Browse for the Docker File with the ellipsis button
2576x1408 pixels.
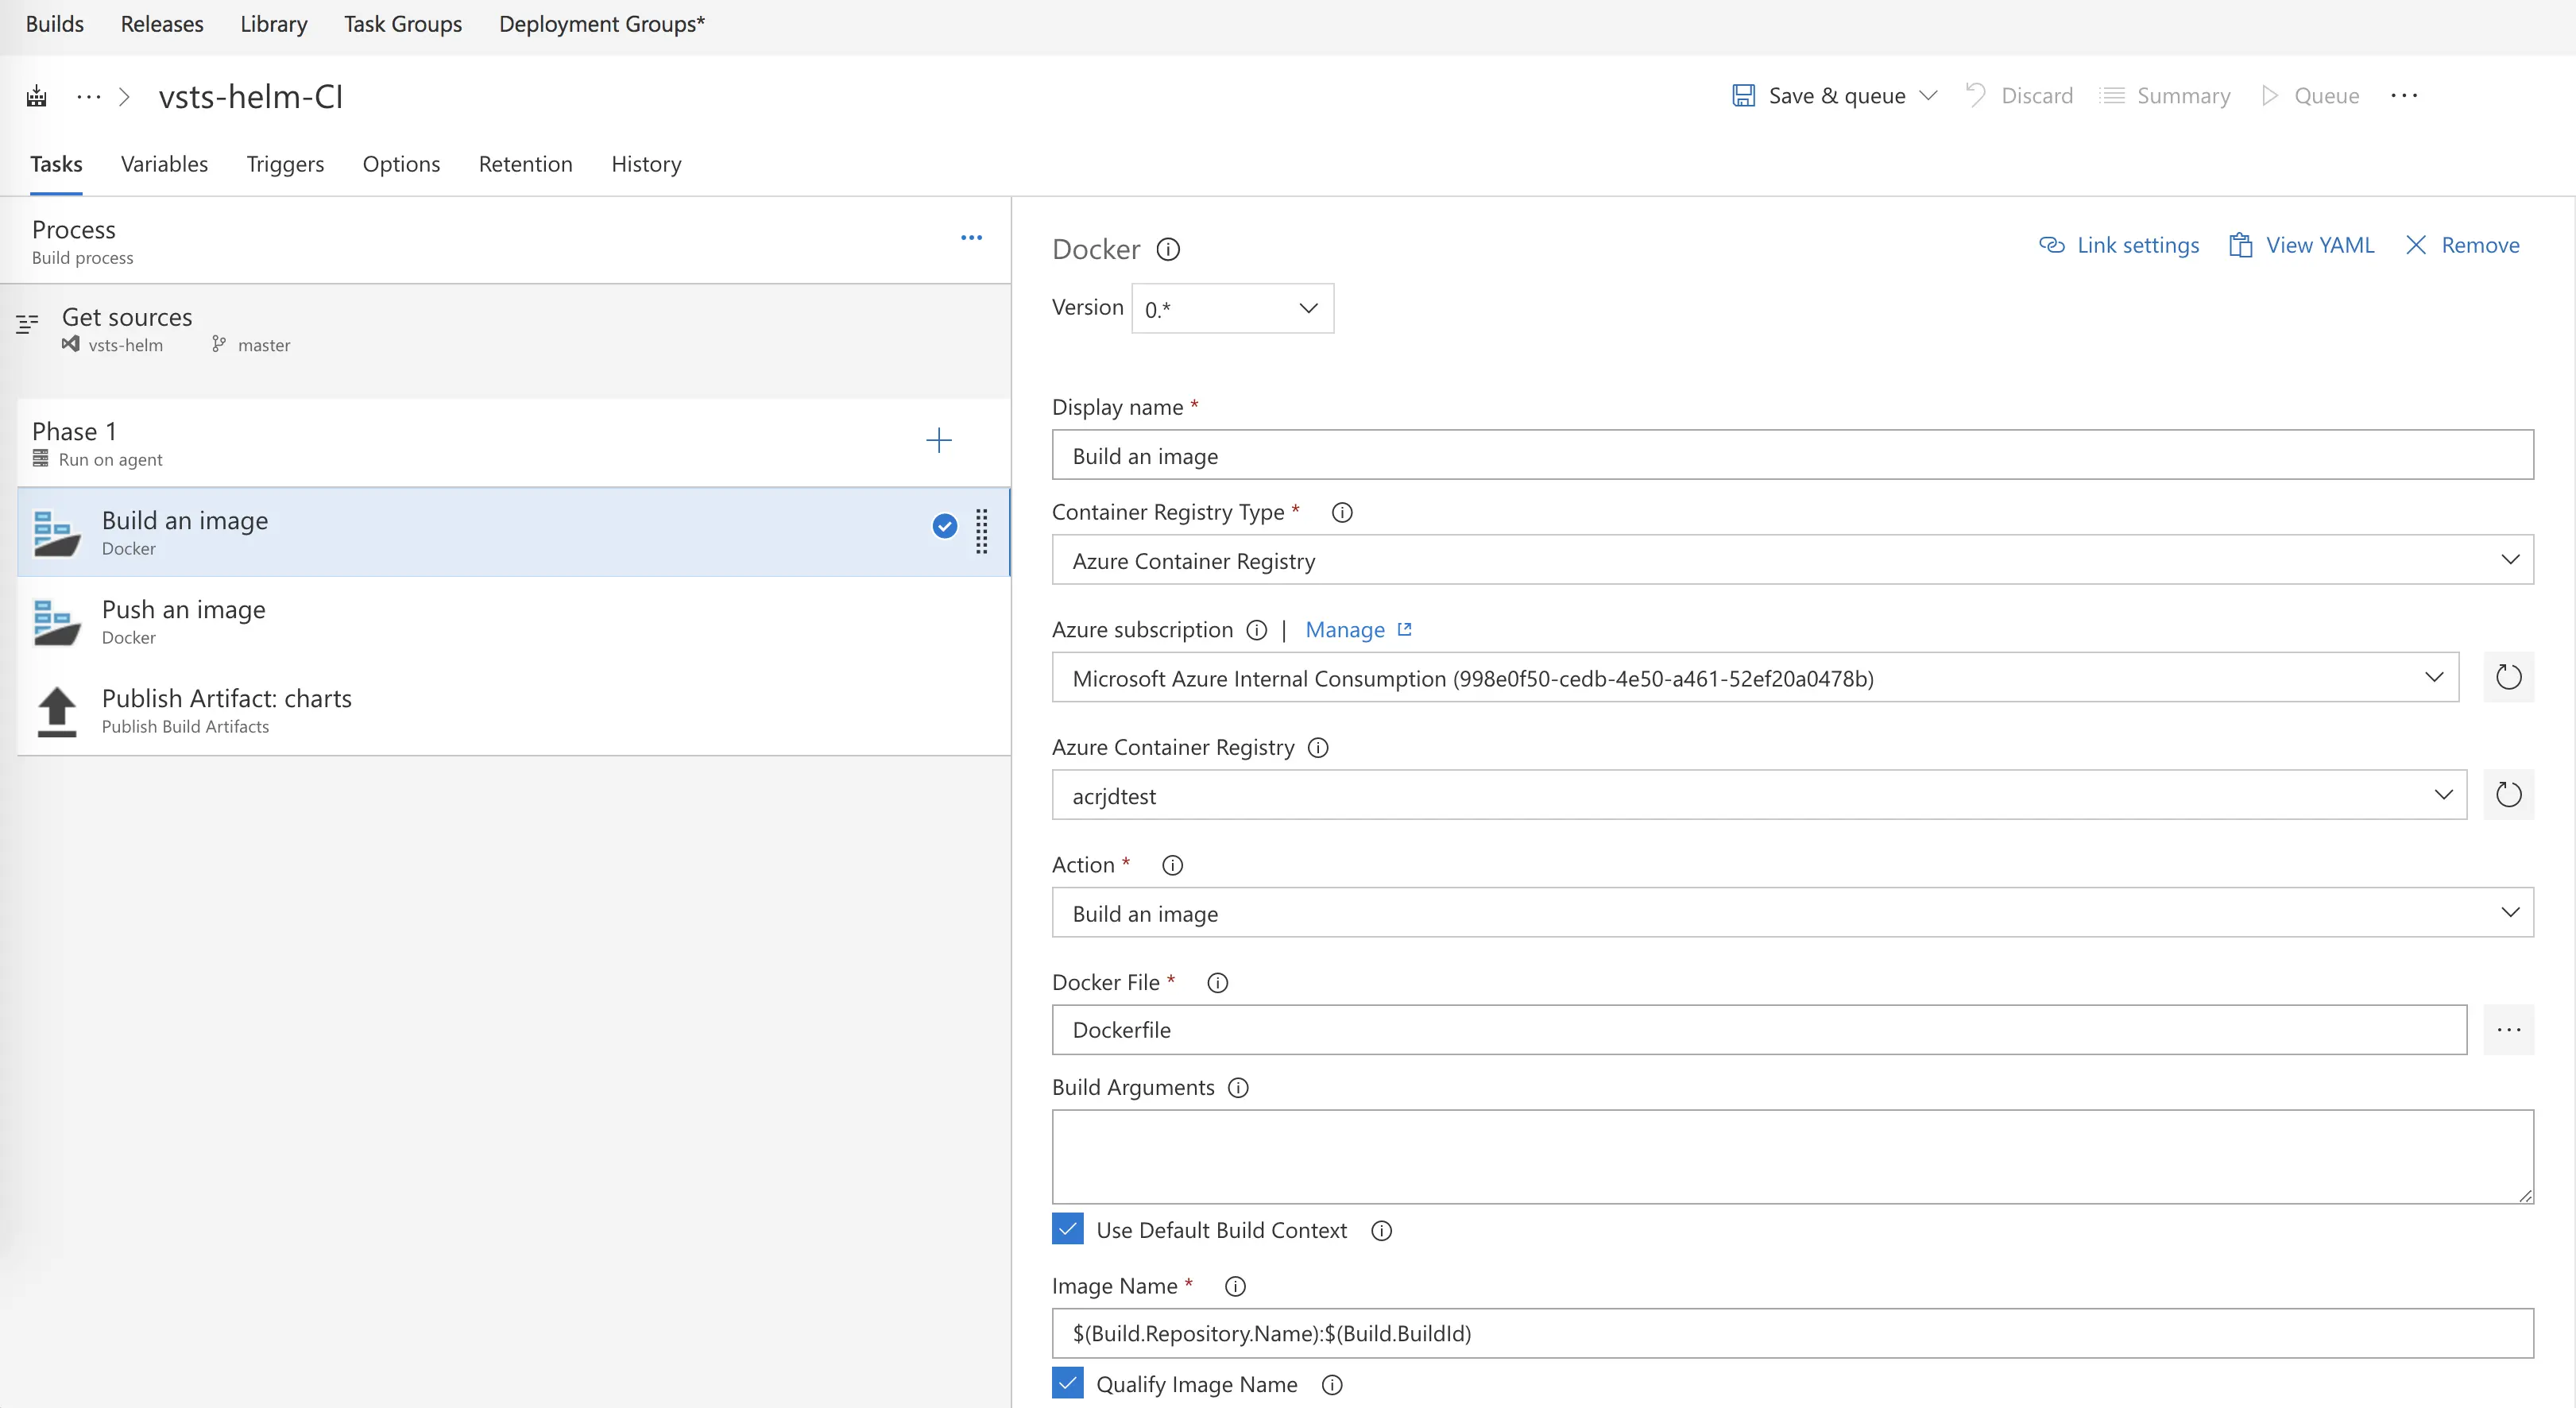tap(2508, 1030)
